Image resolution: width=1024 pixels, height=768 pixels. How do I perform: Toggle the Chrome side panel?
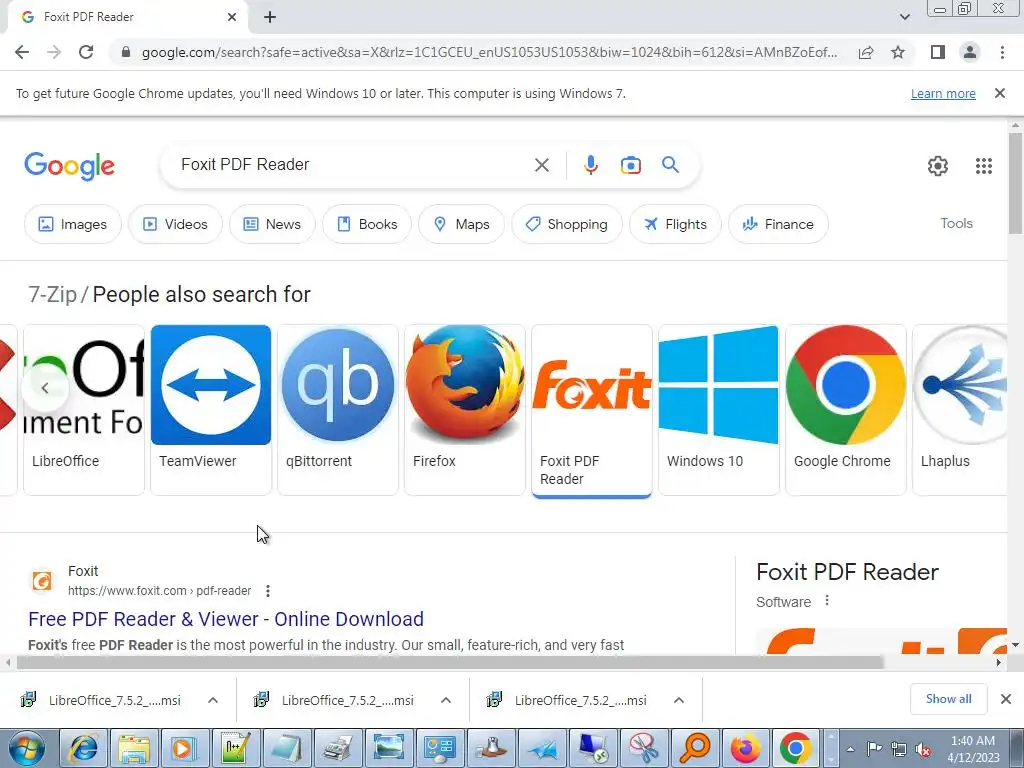[x=938, y=52]
